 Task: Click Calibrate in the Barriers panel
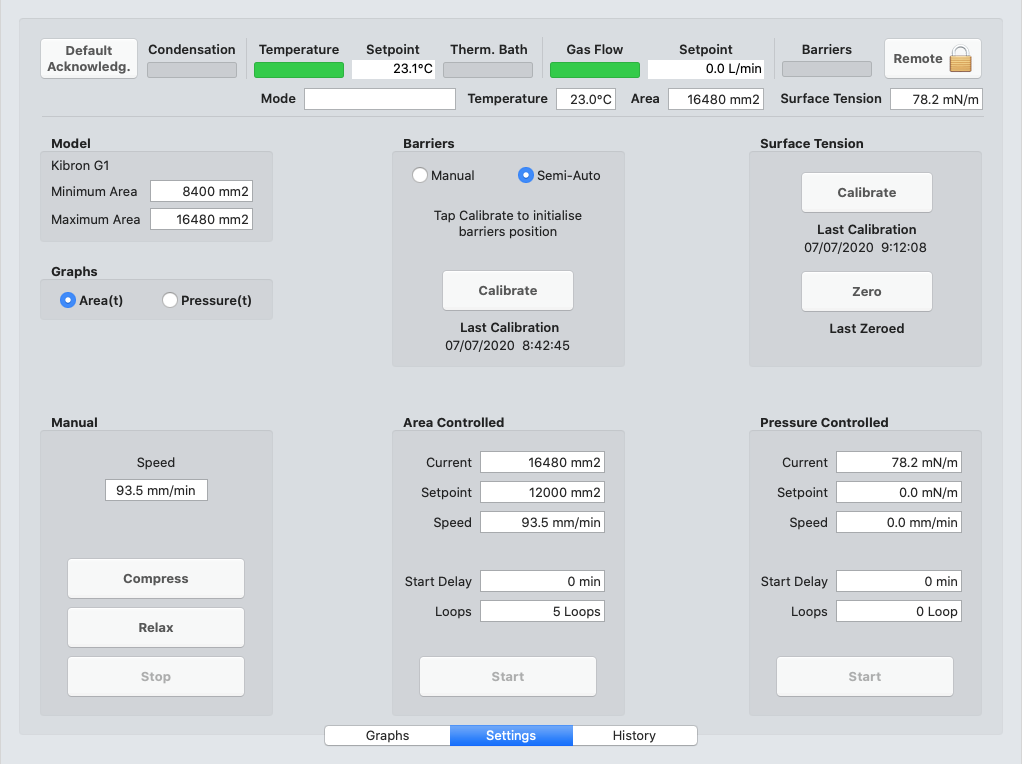click(x=508, y=291)
